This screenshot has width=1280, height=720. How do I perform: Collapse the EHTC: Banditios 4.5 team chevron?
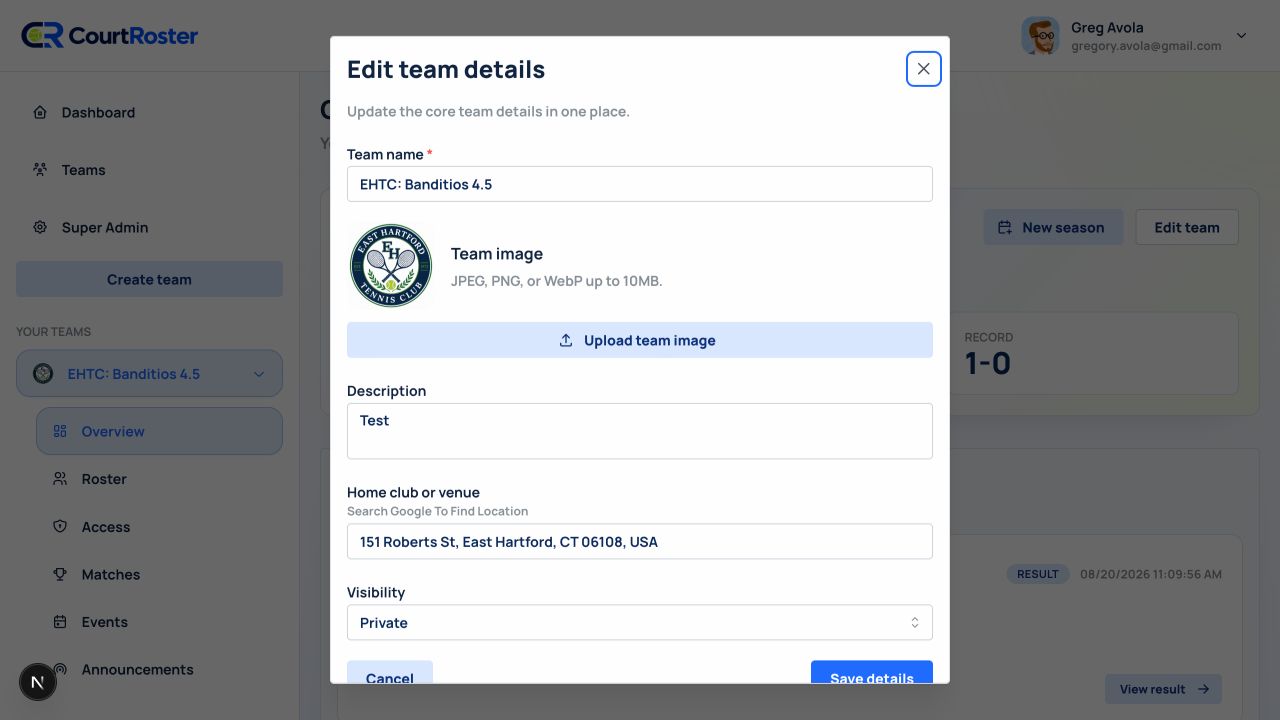(x=259, y=374)
